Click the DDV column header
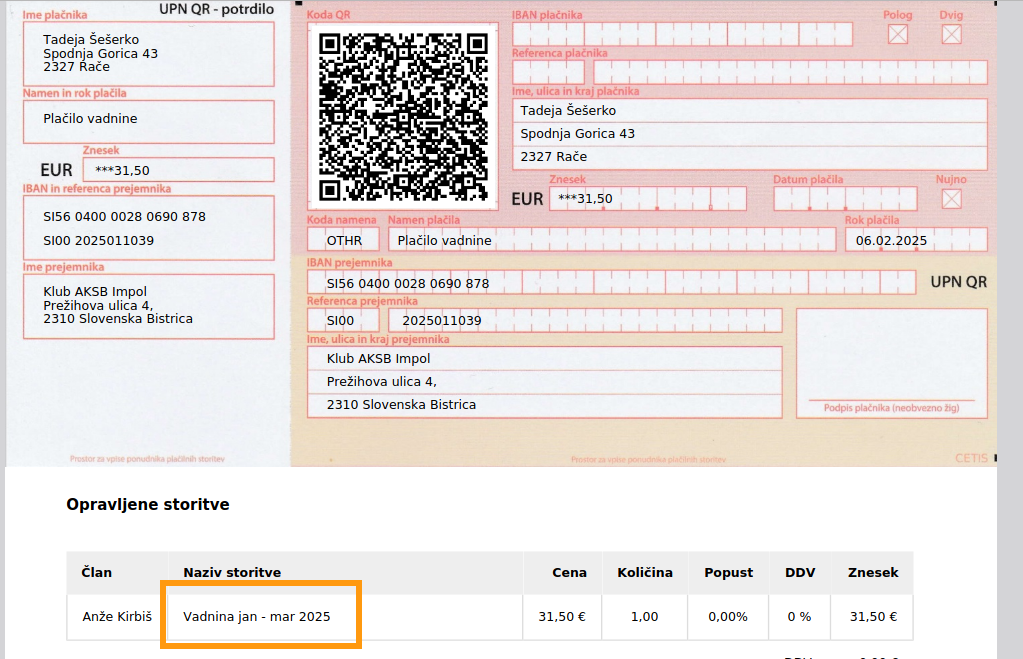 [800, 572]
